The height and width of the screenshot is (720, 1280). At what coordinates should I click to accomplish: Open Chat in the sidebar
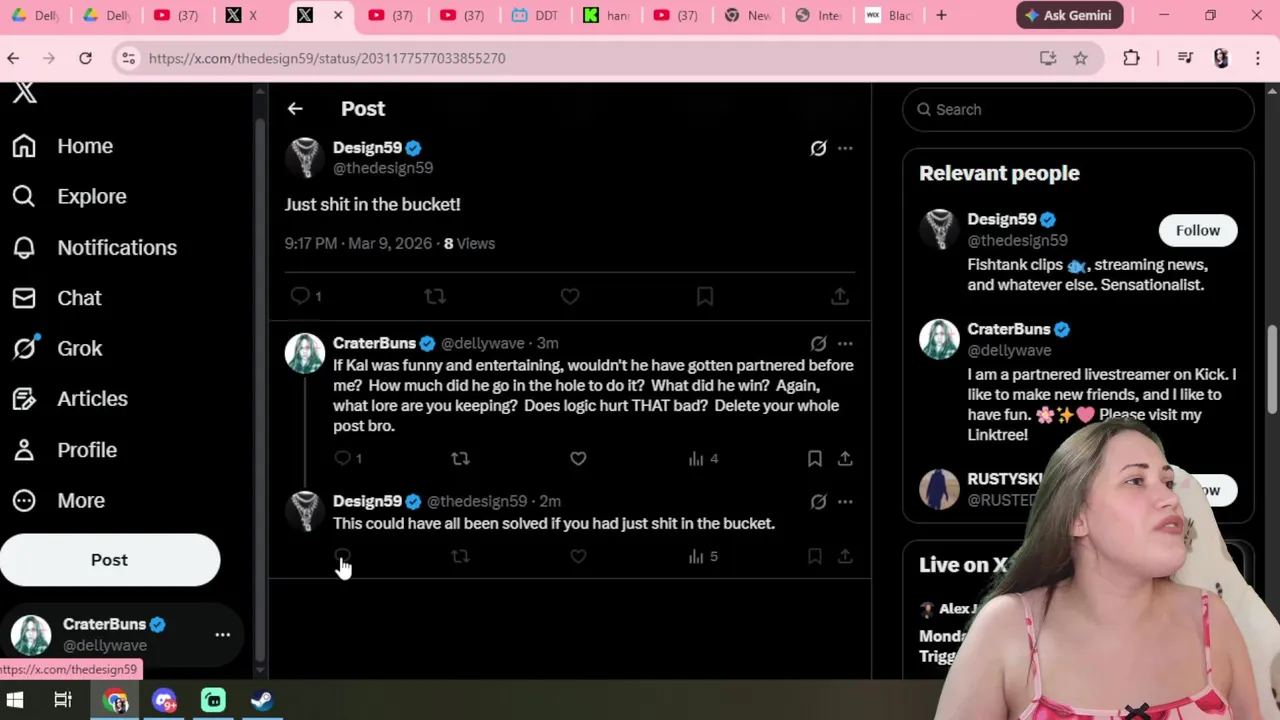[57, 298]
